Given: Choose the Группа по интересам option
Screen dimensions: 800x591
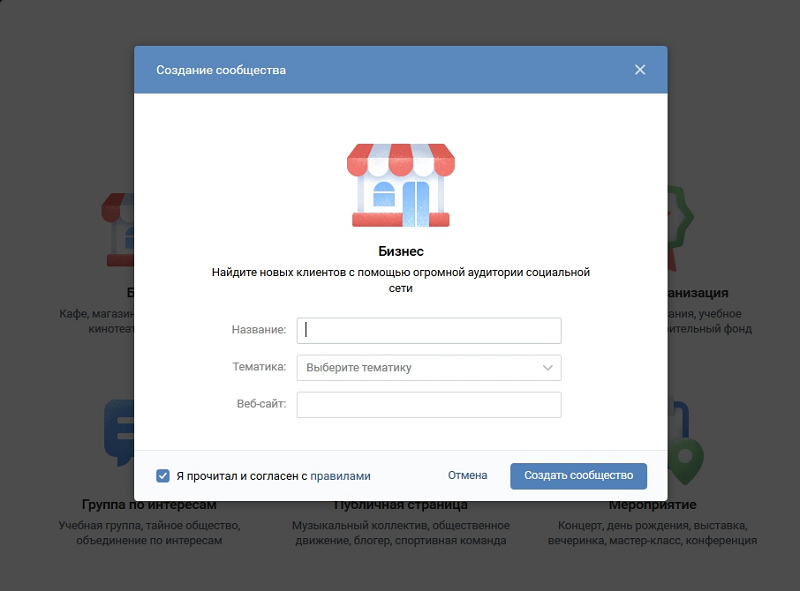Looking at the screenshot, I should click(x=149, y=505).
